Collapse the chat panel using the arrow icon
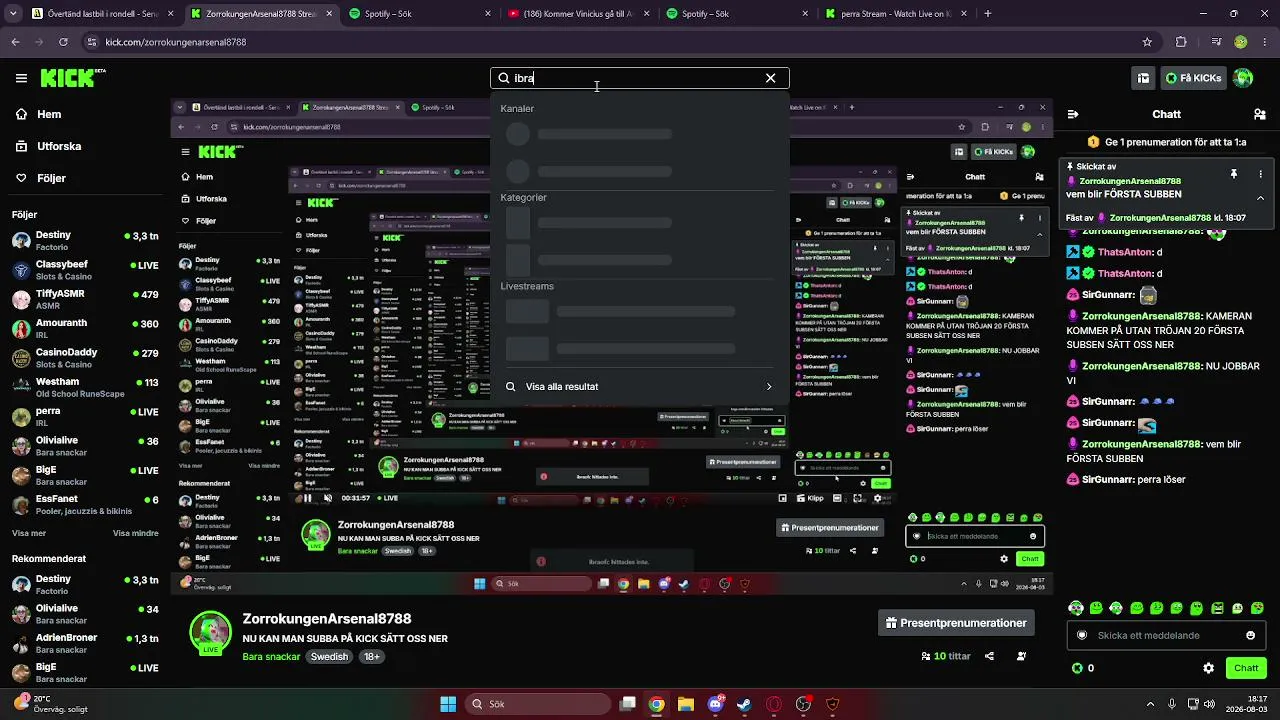This screenshot has height=720, width=1280. pos(1073,115)
